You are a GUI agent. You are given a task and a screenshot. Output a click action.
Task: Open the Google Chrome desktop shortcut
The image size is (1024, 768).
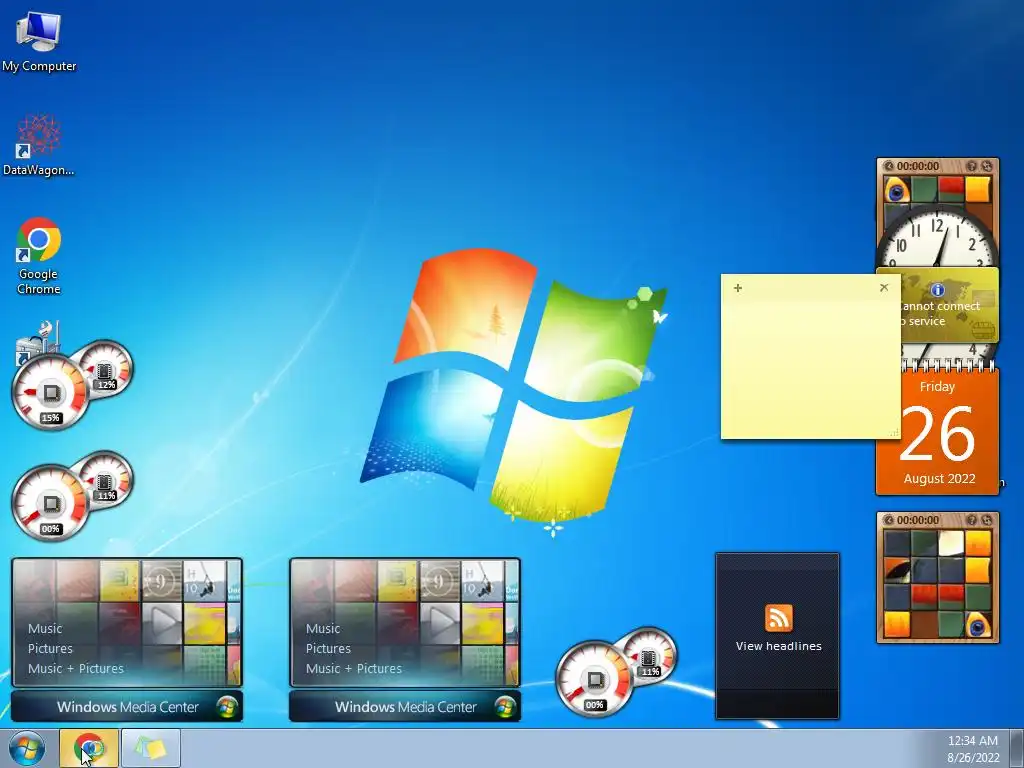39,256
